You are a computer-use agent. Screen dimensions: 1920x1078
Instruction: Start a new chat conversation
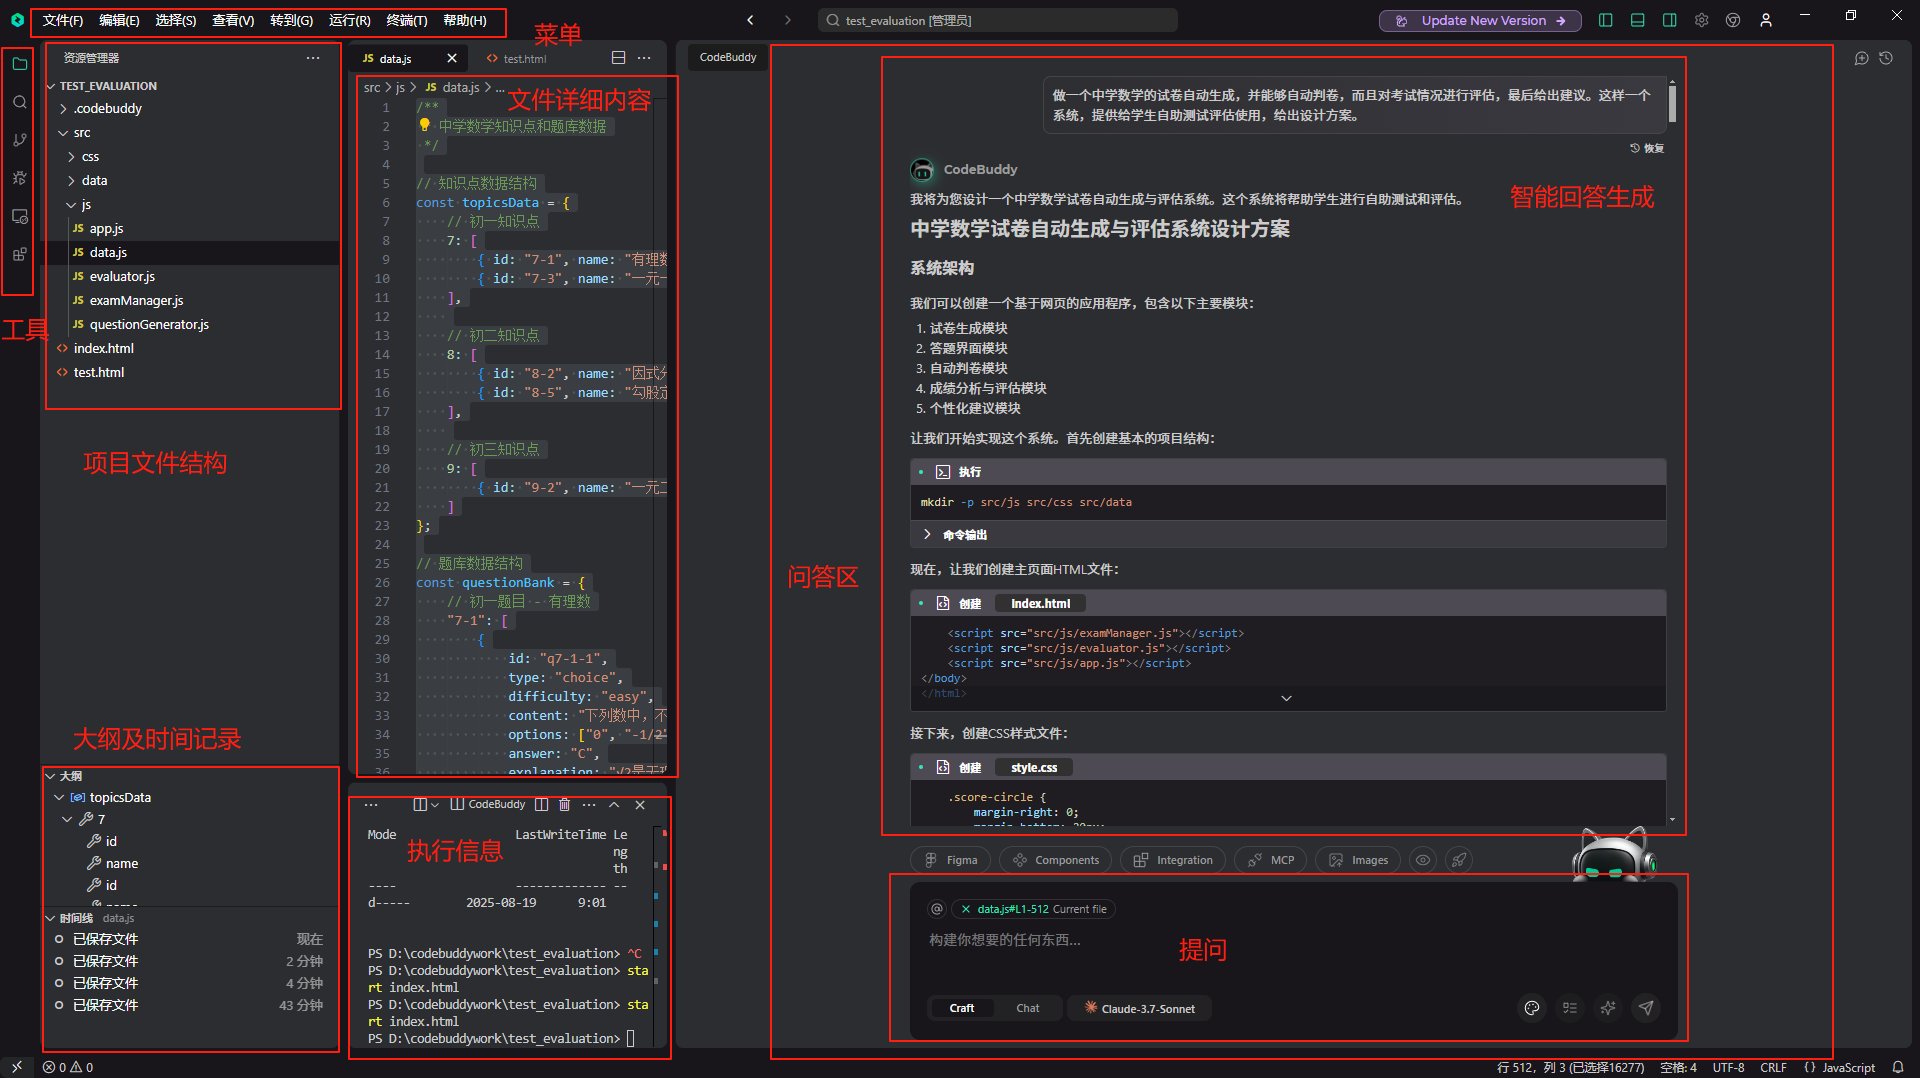coord(1861,58)
